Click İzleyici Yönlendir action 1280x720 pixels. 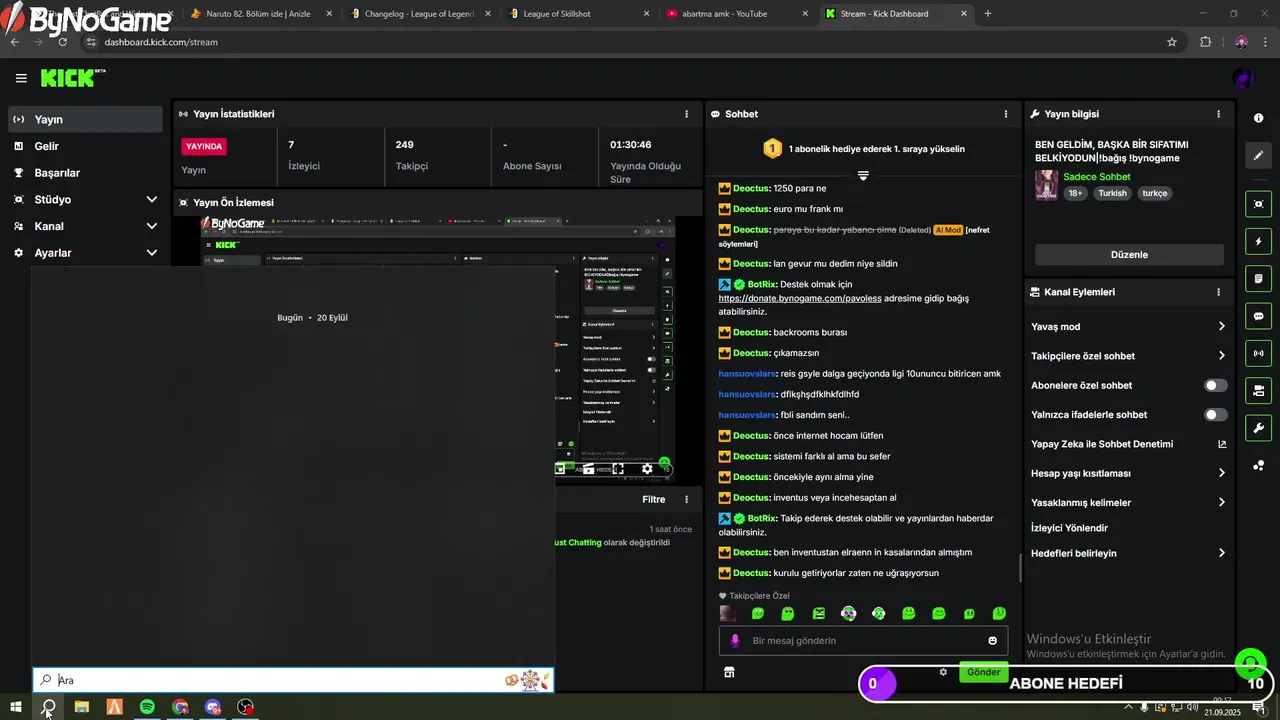[1069, 528]
